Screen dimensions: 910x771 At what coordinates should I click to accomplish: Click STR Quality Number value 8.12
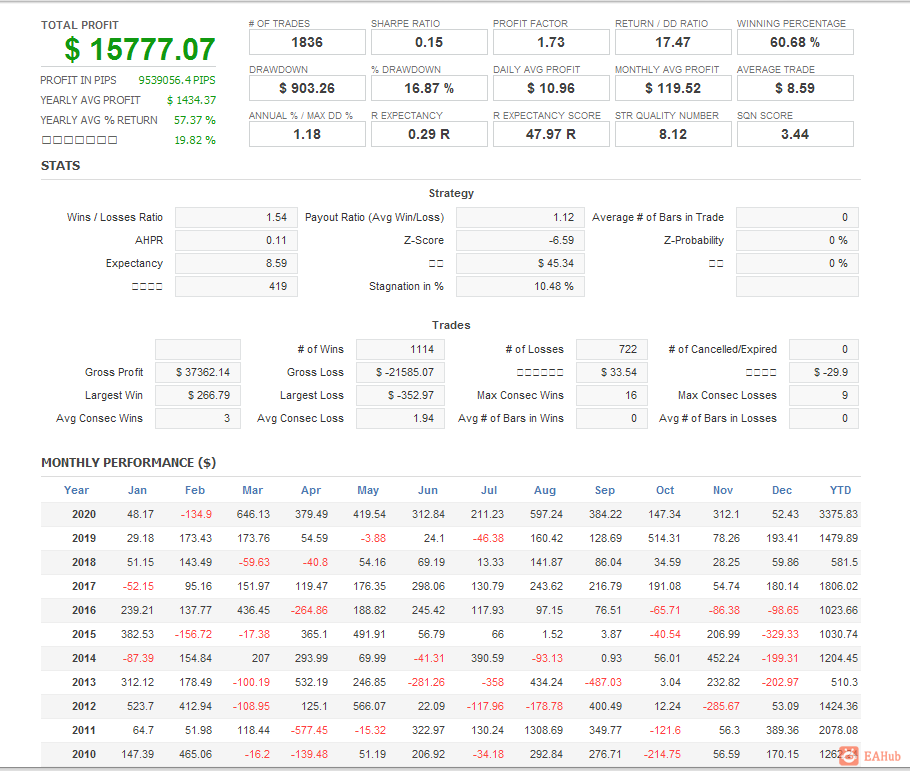tap(673, 134)
